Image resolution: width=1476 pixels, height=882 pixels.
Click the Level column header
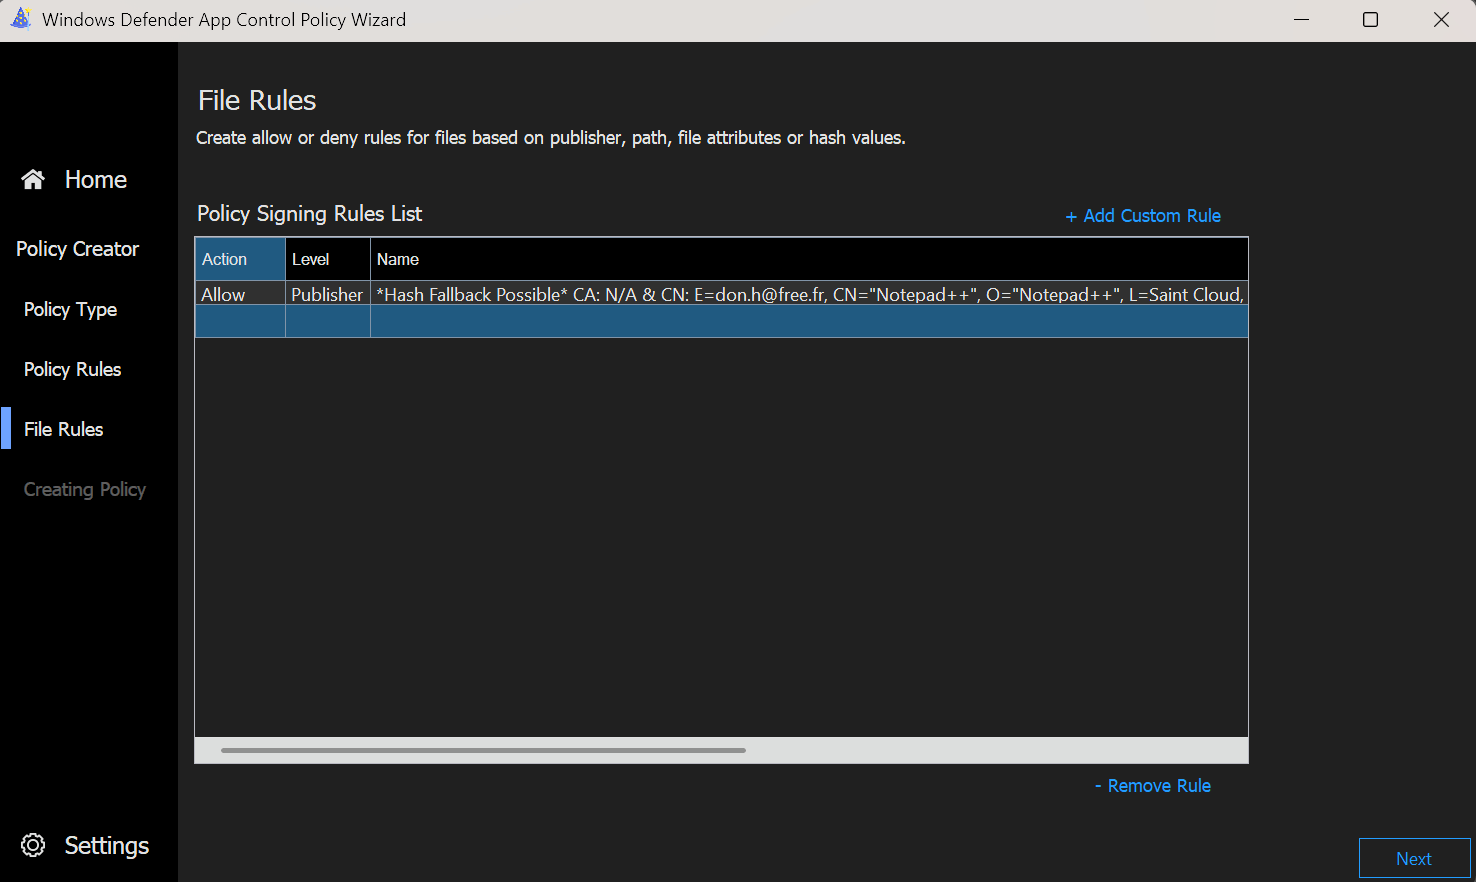327,259
